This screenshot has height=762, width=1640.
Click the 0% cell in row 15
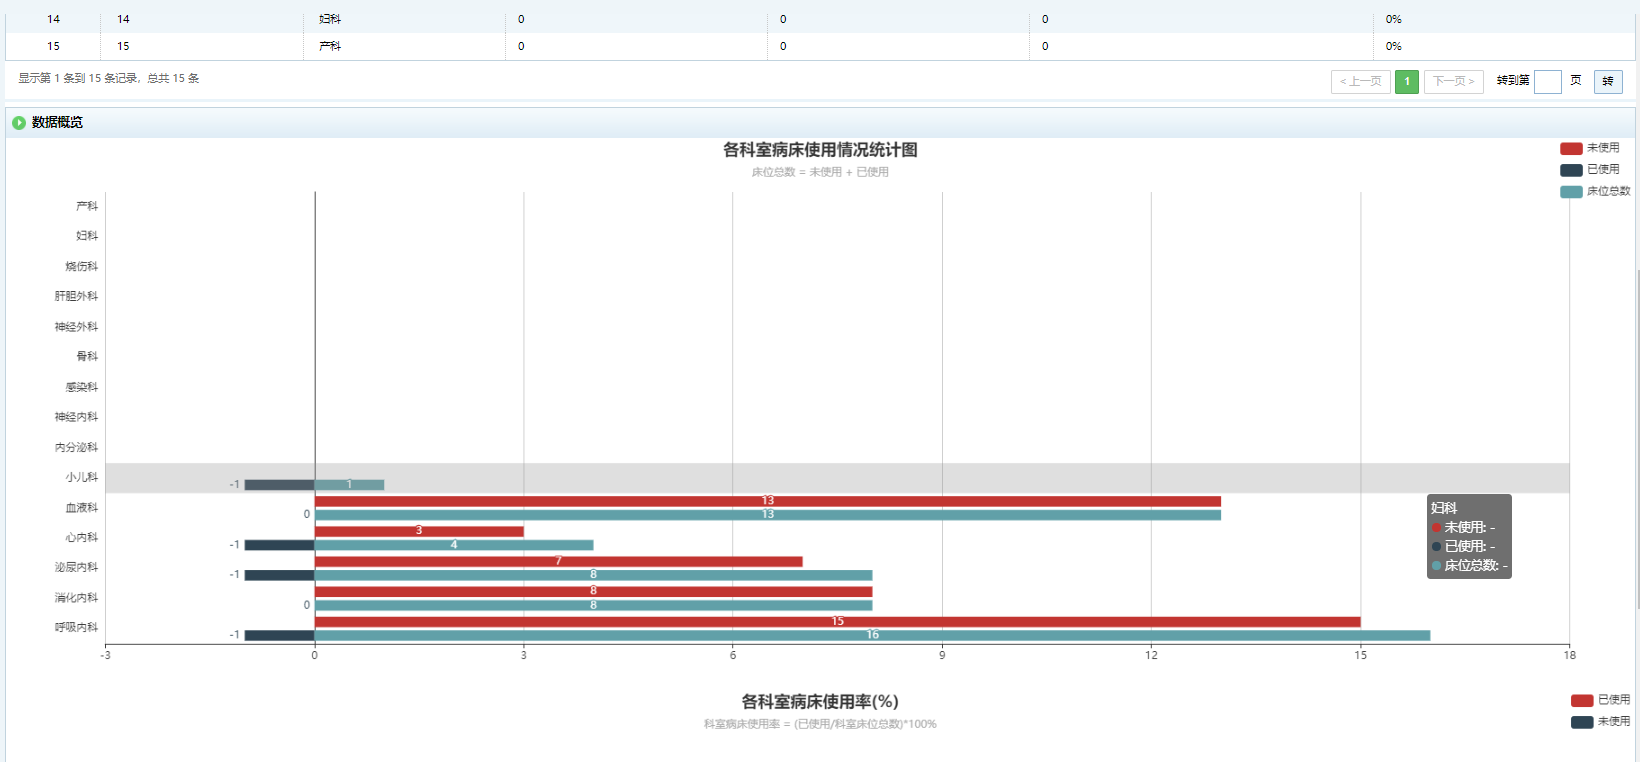[x=1394, y=46]
